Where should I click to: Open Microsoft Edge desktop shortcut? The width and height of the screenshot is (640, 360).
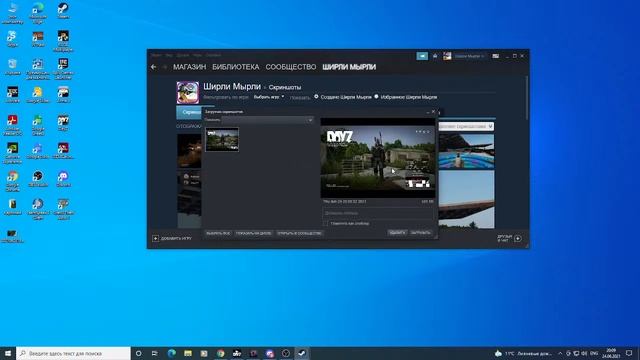click(x=38, y=12)
